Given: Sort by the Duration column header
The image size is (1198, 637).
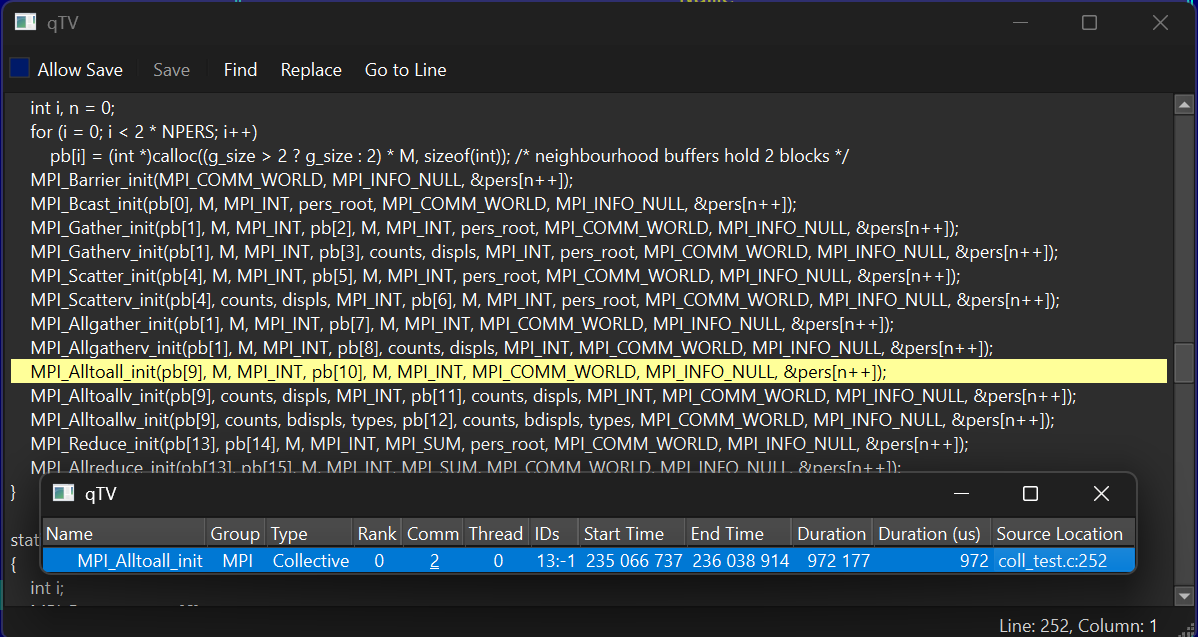Looking at the screenshot, I should 832,534.
